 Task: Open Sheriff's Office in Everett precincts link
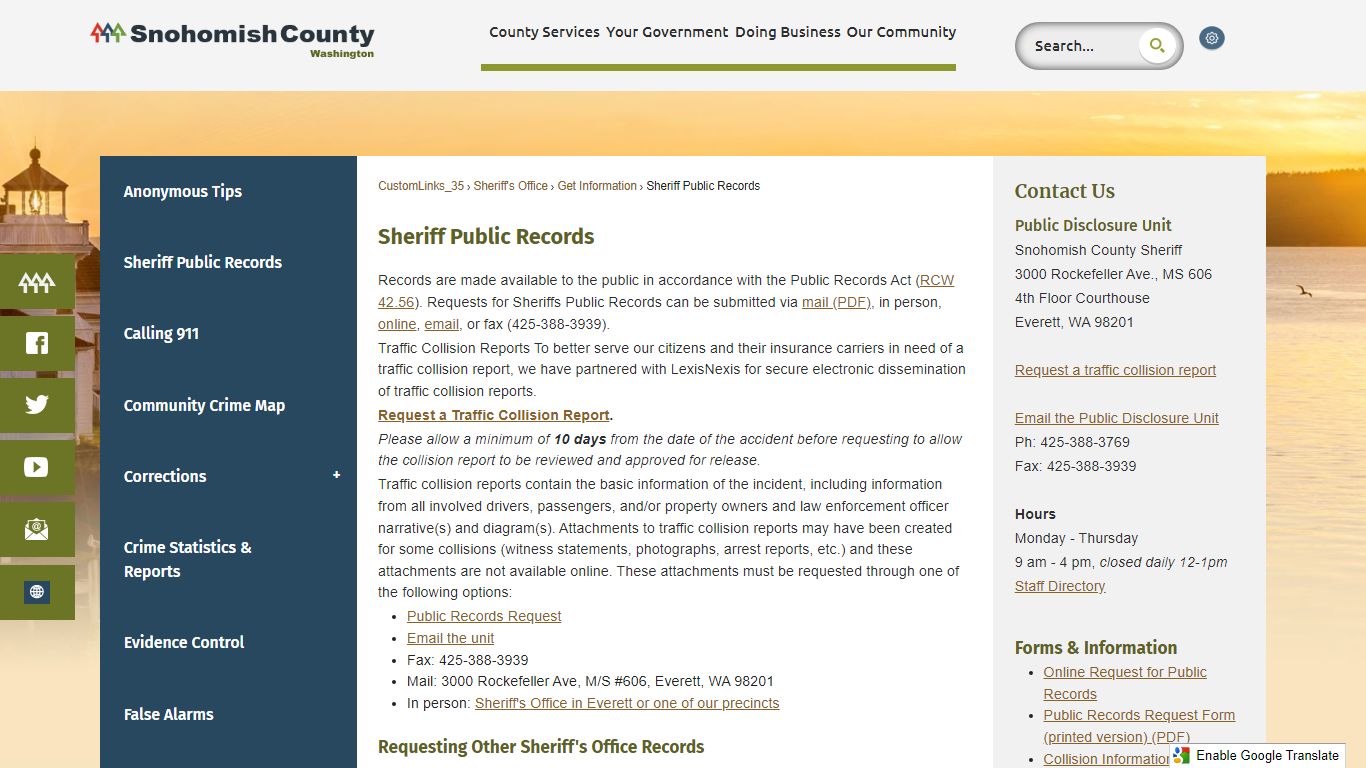(x=627, y=703)
